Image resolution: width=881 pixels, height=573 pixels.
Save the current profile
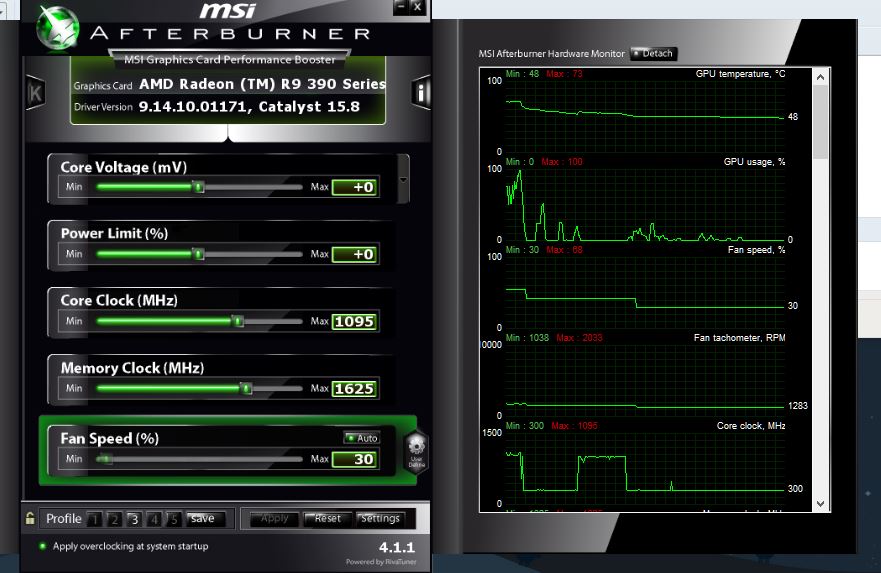coord(205,519)
